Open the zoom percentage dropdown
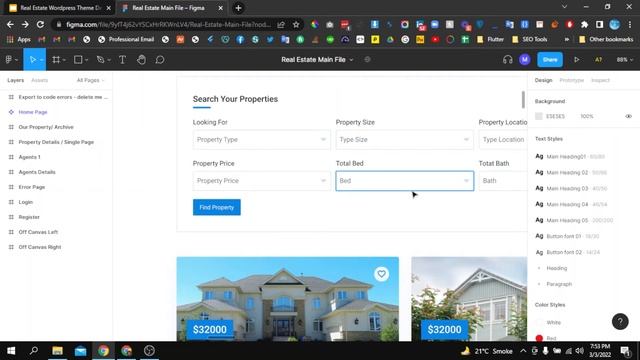Image resolution: width=640 pixels, height=360 pixels. (624, 60)
